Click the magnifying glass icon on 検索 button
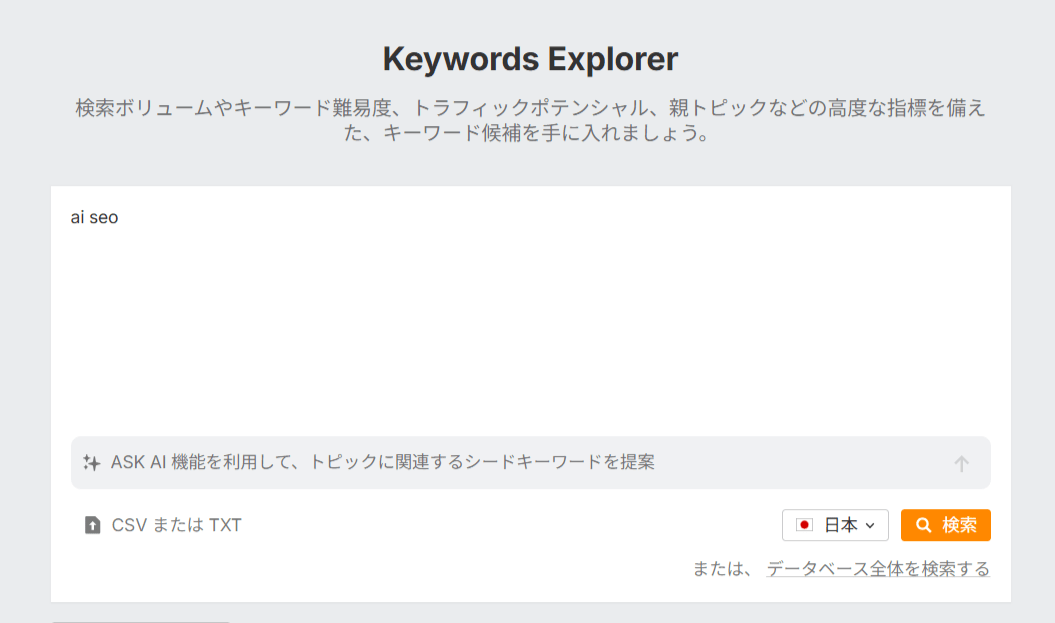 tap(924, 525)
